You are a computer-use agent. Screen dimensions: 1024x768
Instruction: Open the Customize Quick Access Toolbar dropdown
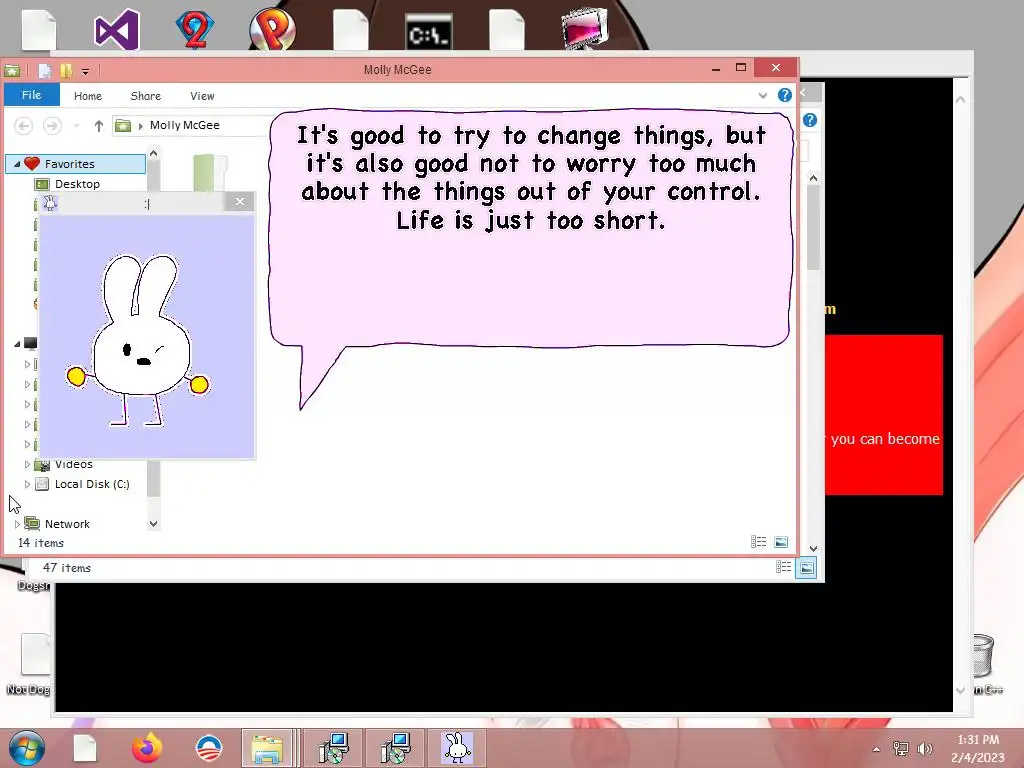86,71
